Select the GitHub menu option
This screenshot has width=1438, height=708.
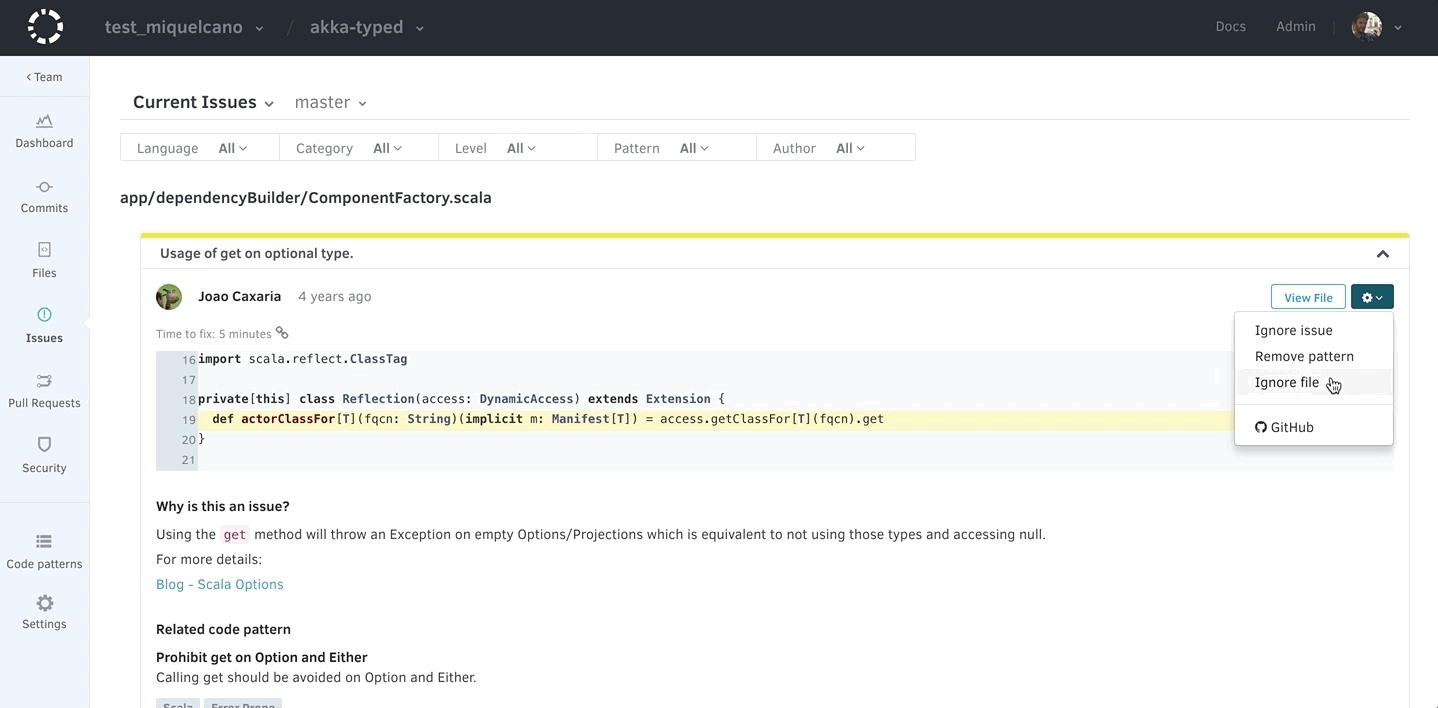[x=1284, y=427]
